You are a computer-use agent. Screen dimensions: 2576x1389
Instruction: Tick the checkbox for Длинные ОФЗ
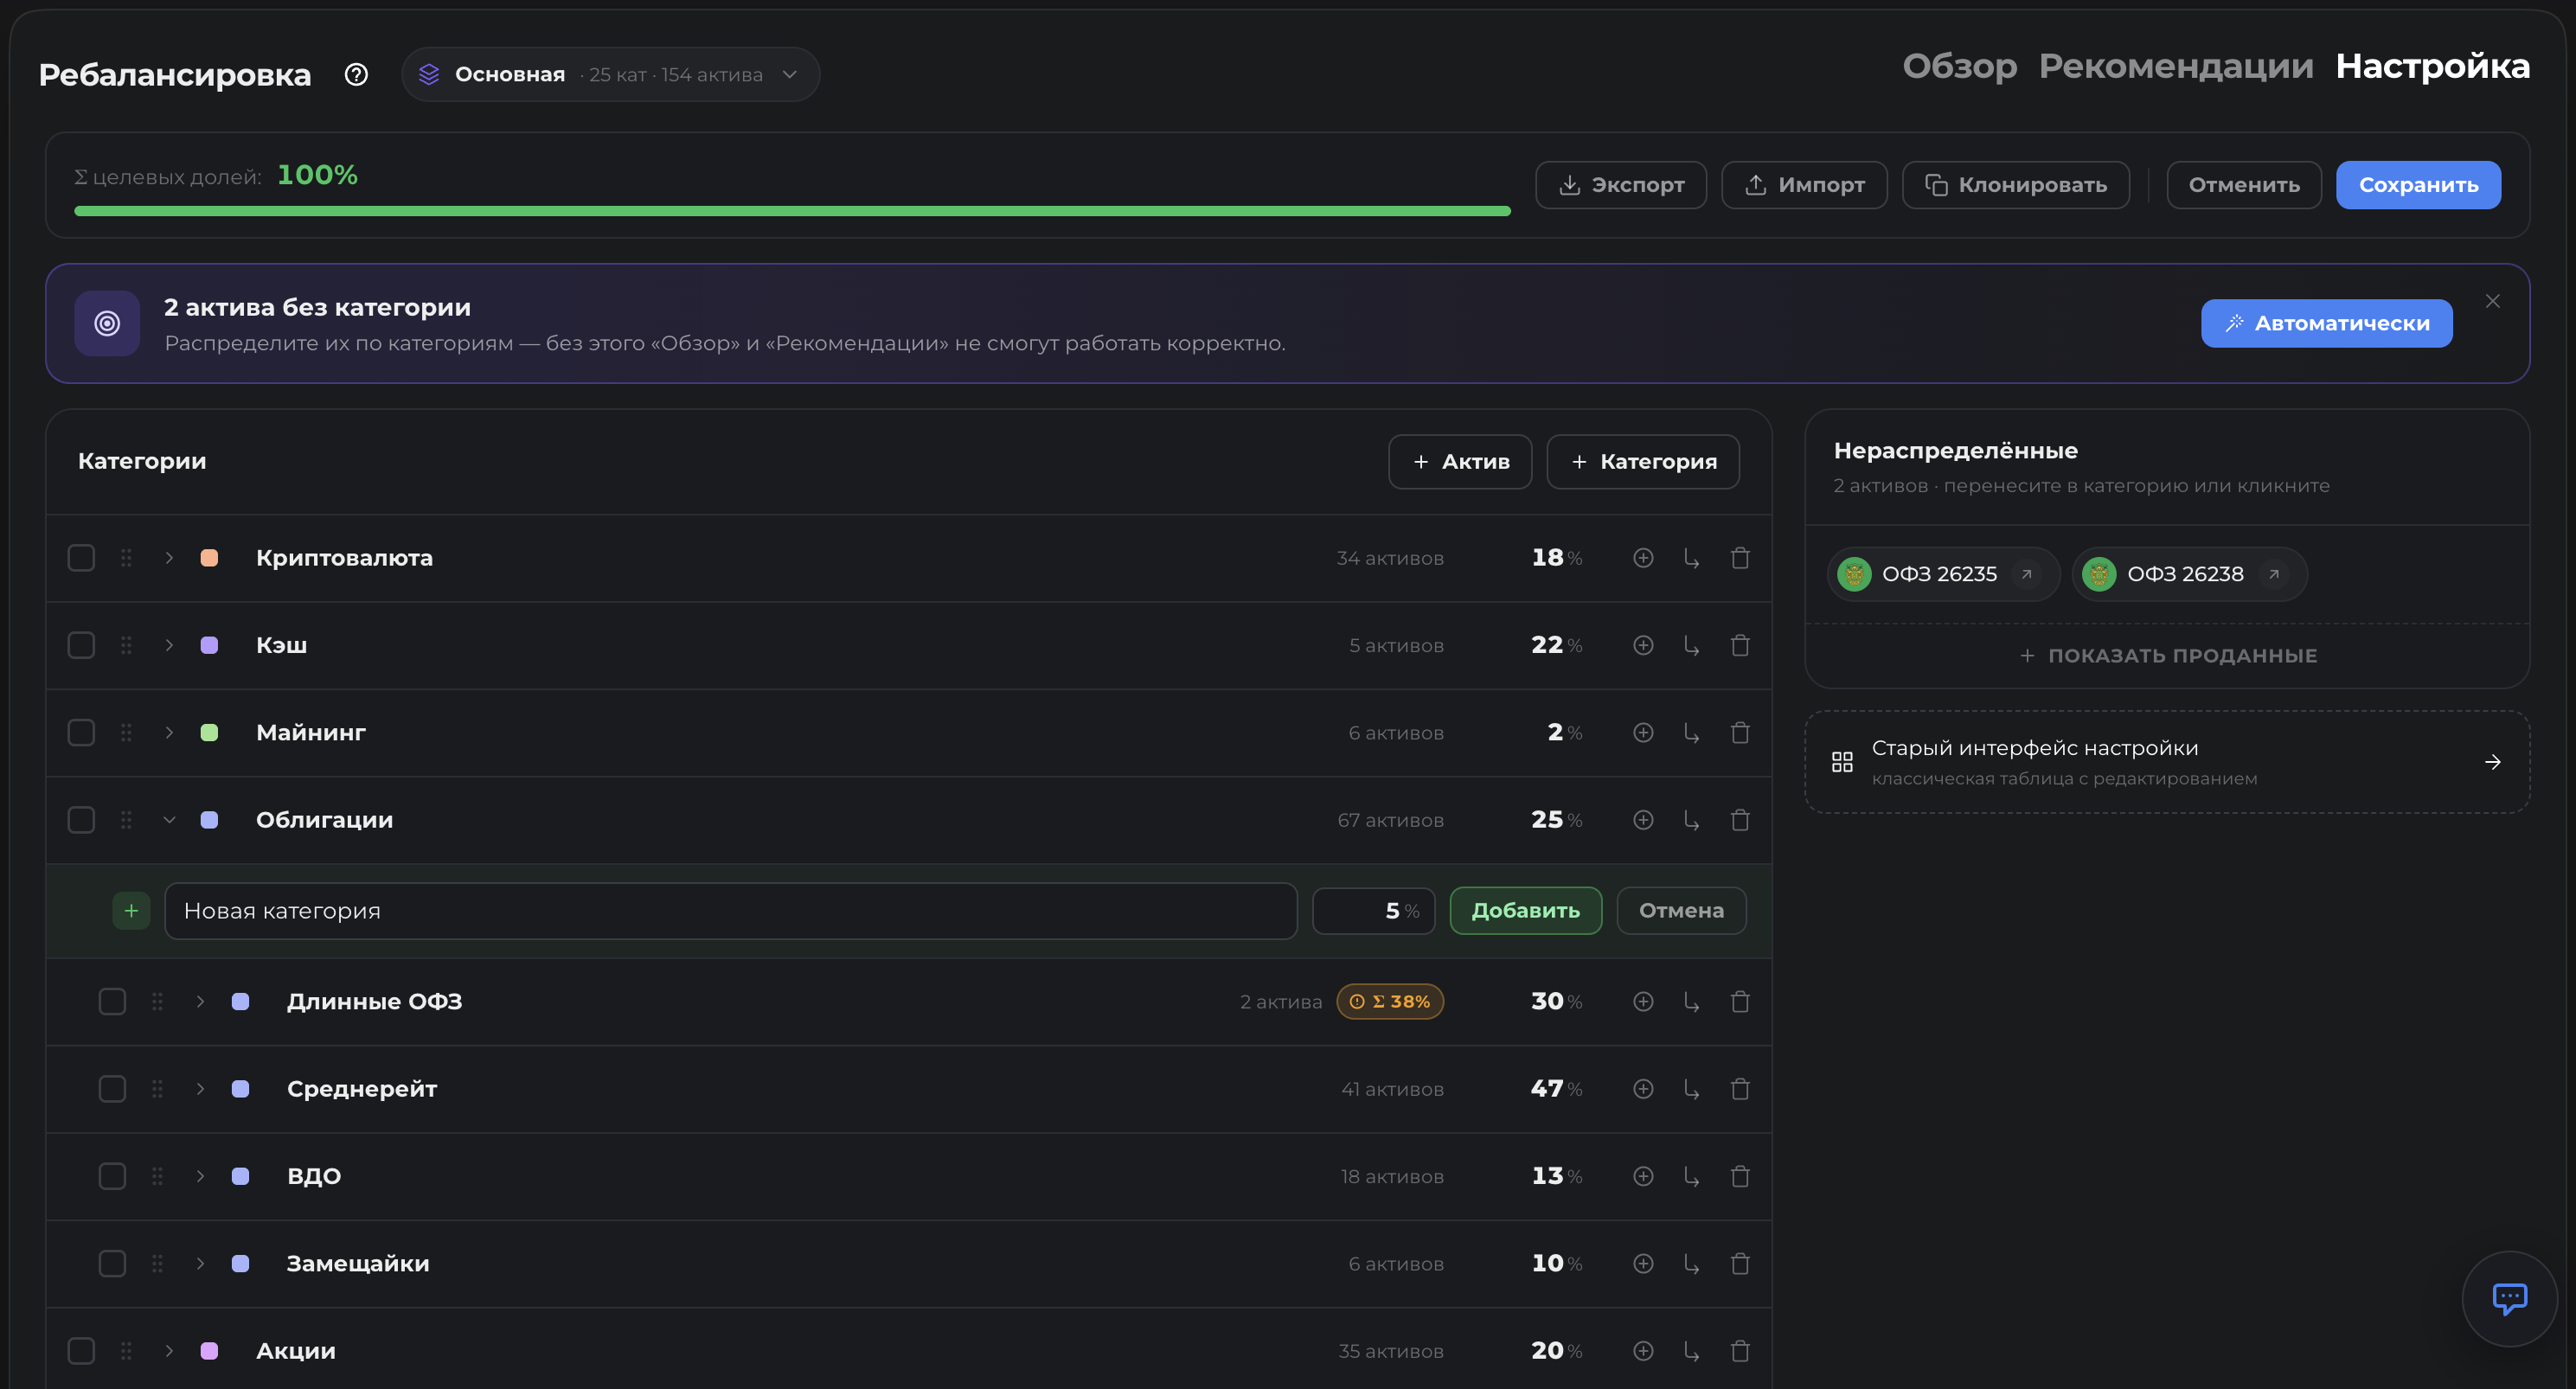pos(112,1002)
